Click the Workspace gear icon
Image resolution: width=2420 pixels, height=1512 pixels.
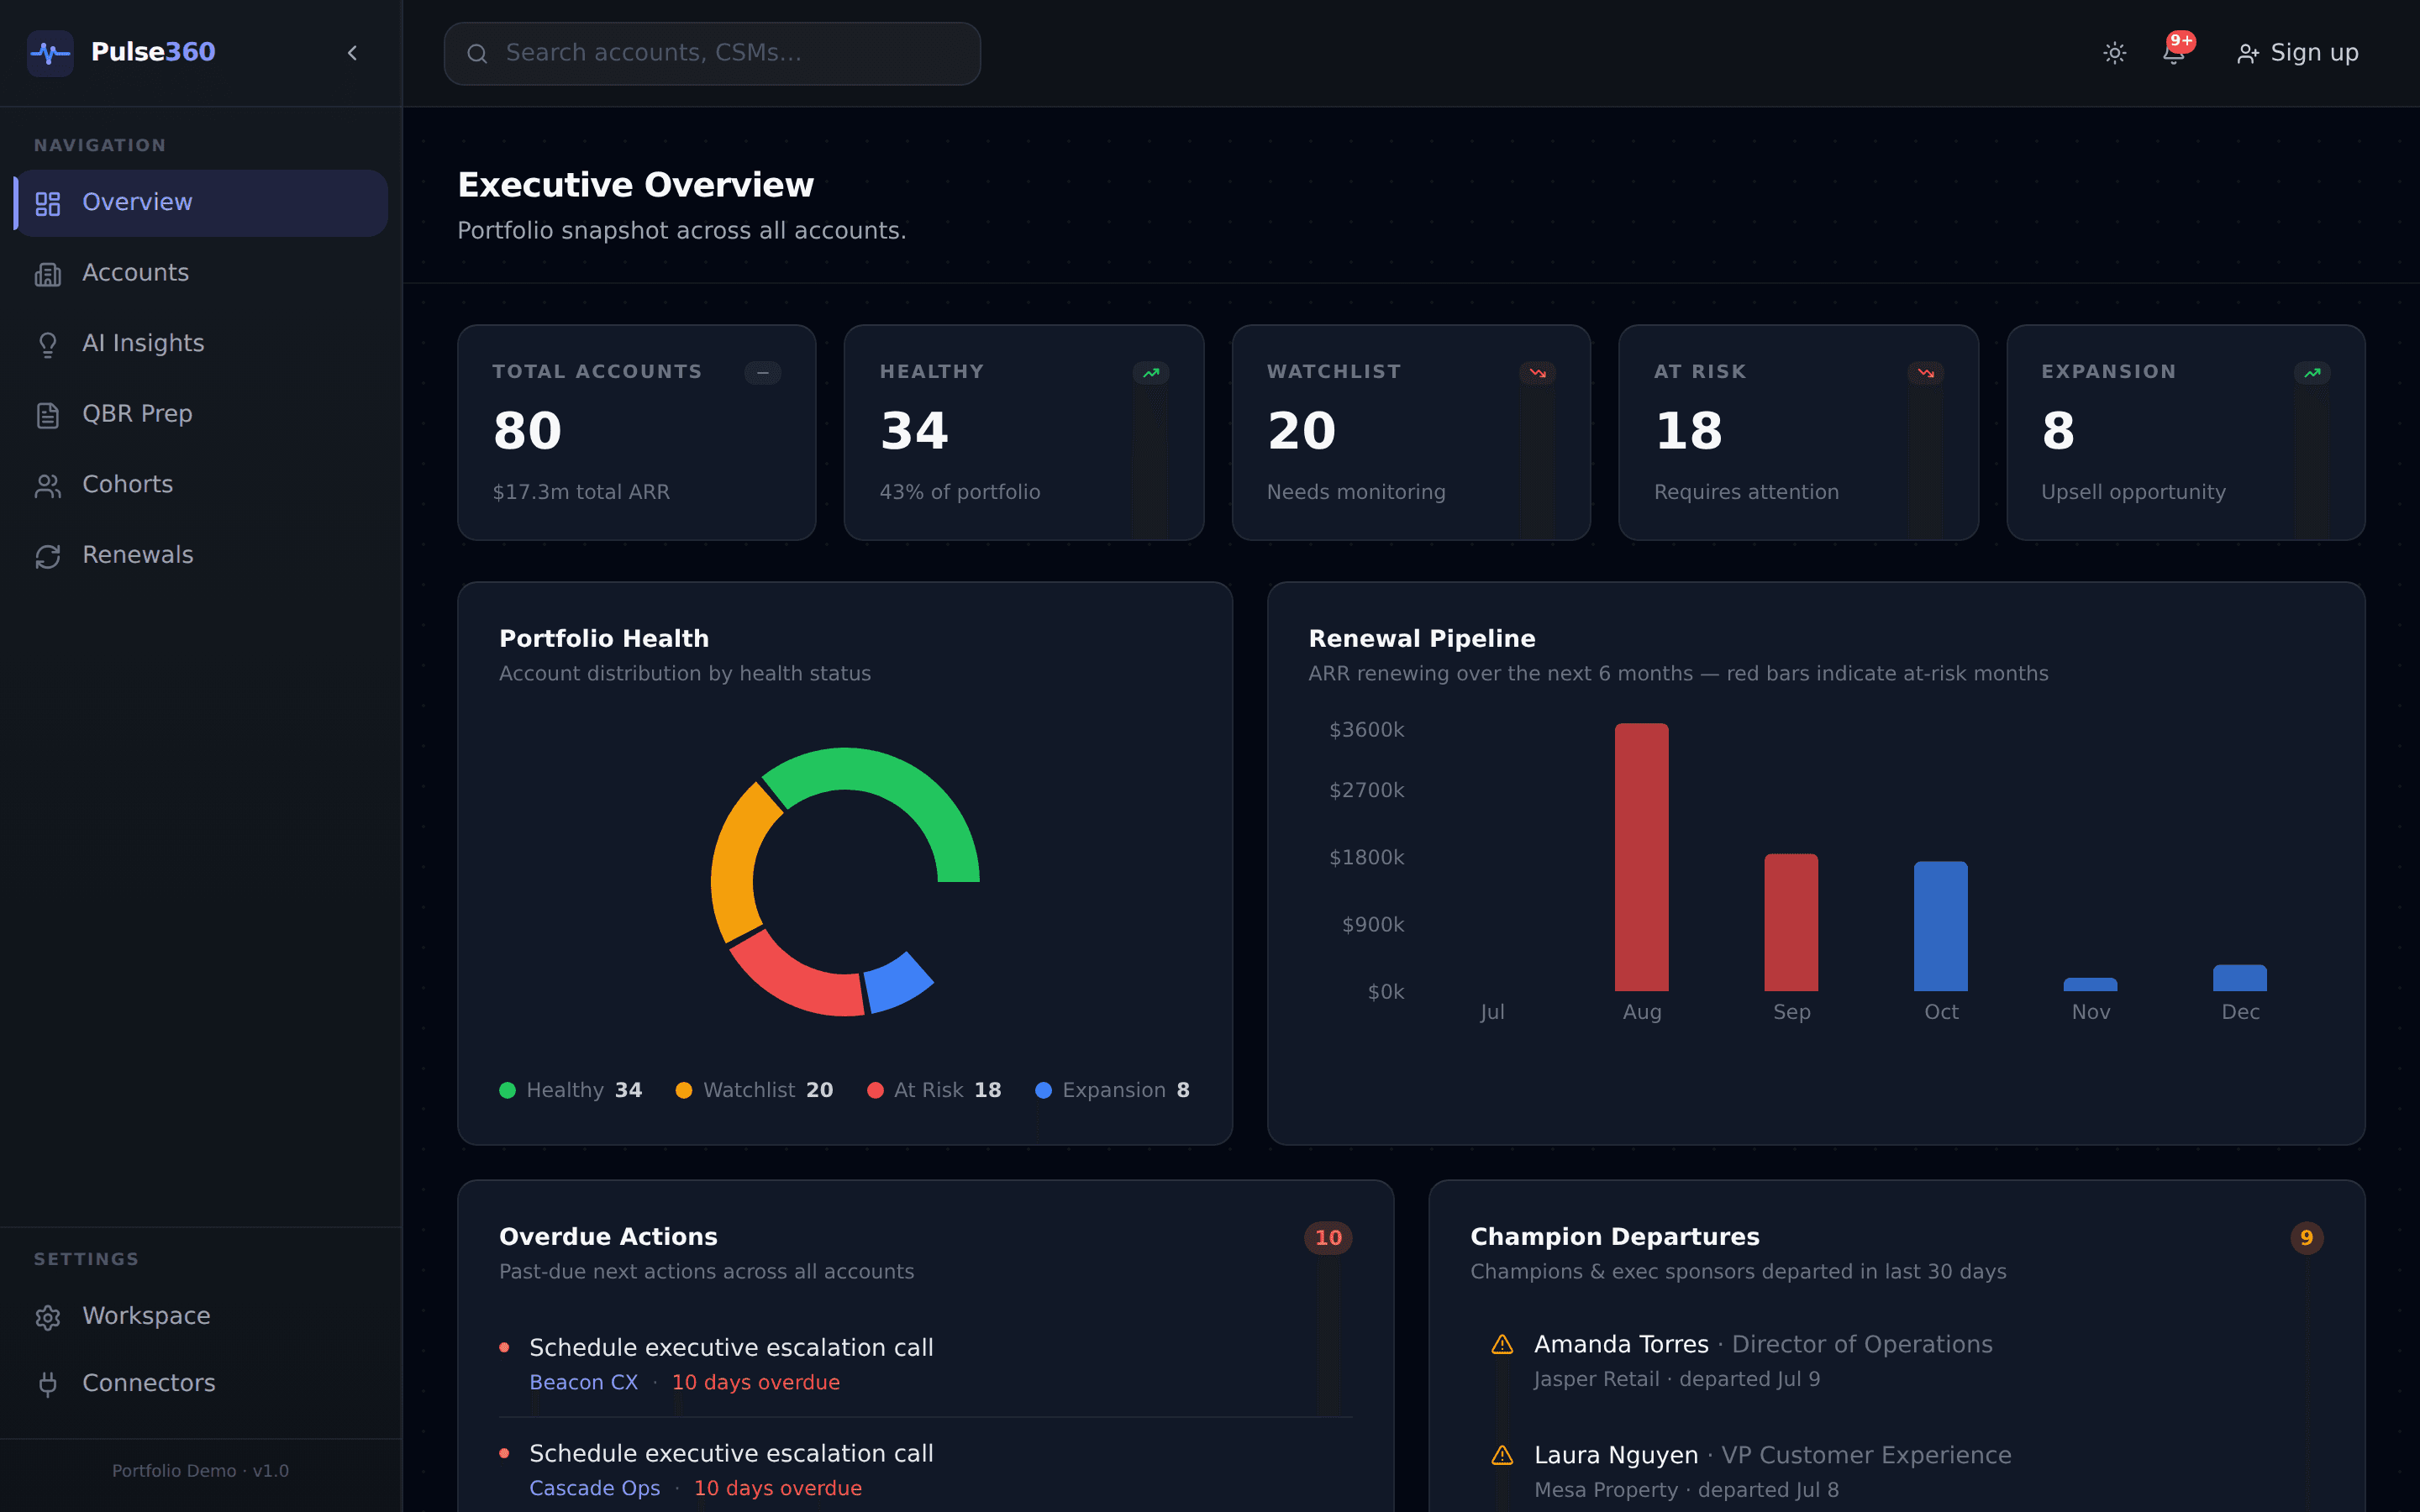(x=48, y=1317)
